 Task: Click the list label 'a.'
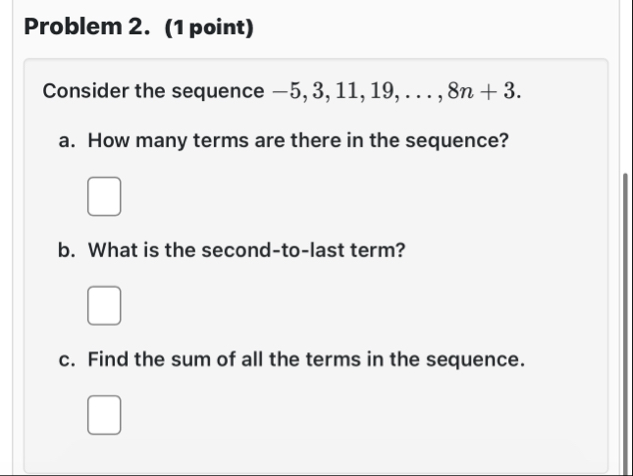point(67,141)
